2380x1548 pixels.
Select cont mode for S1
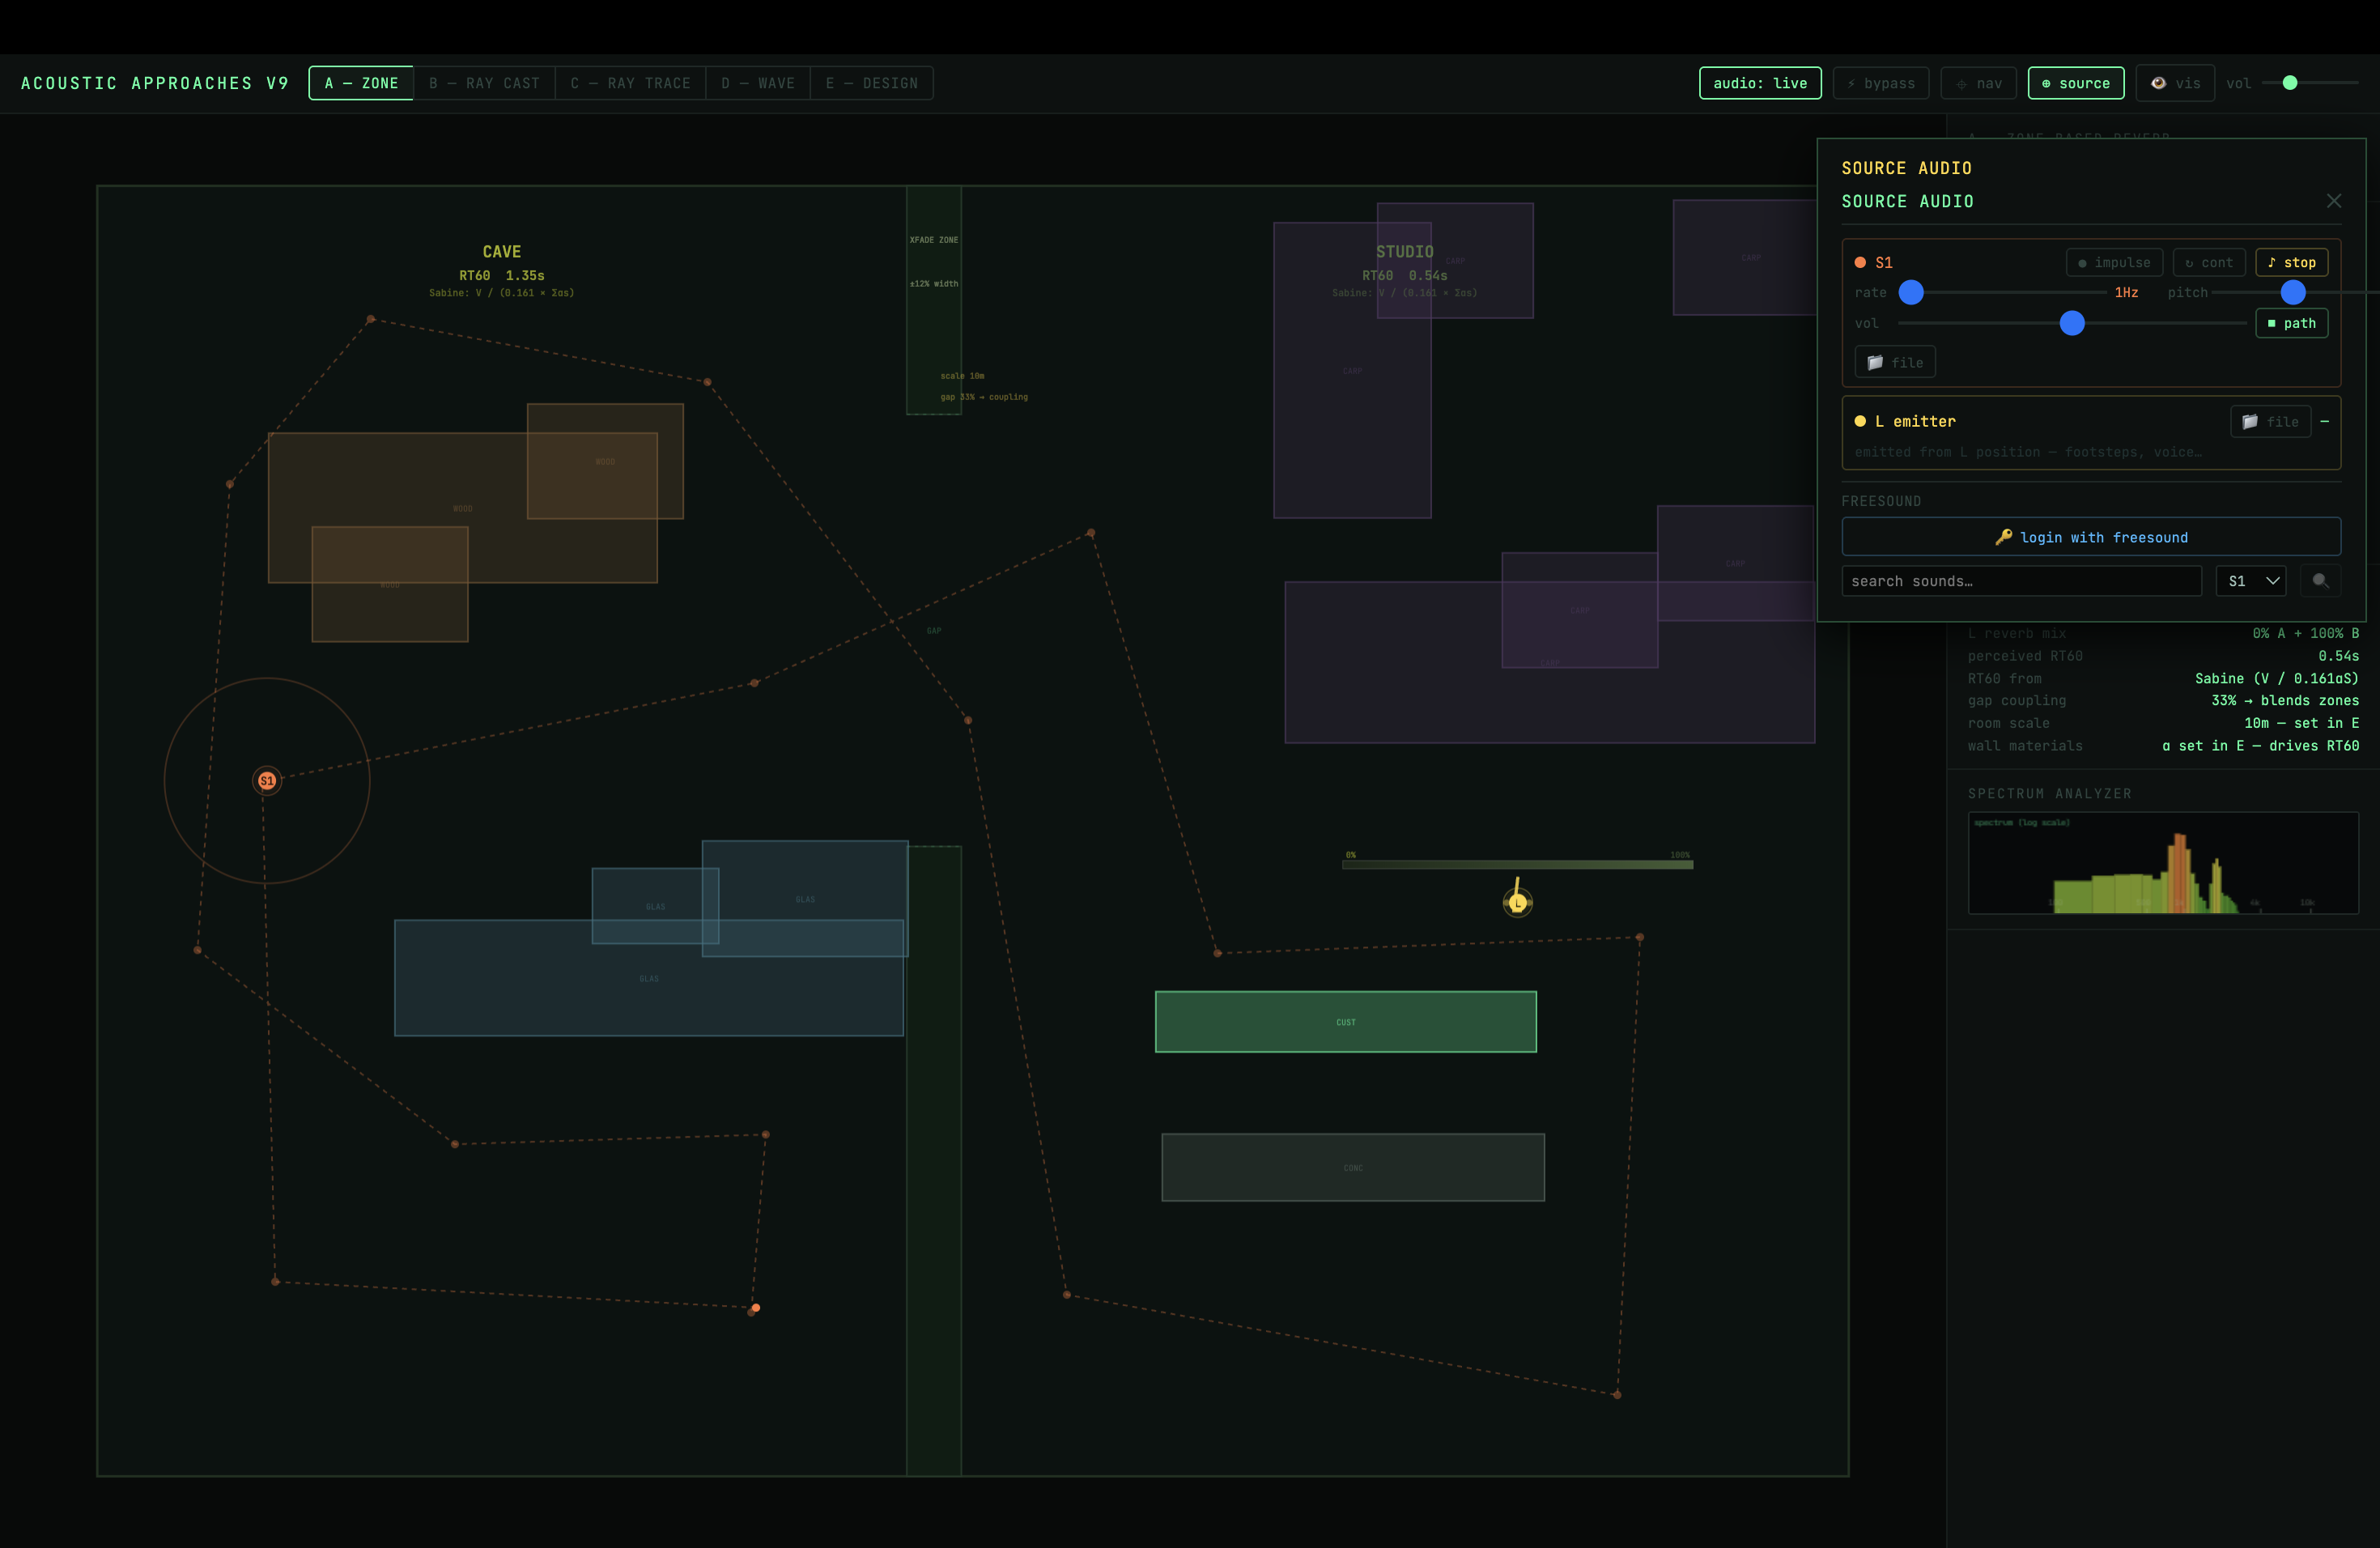click(2209, 262)
